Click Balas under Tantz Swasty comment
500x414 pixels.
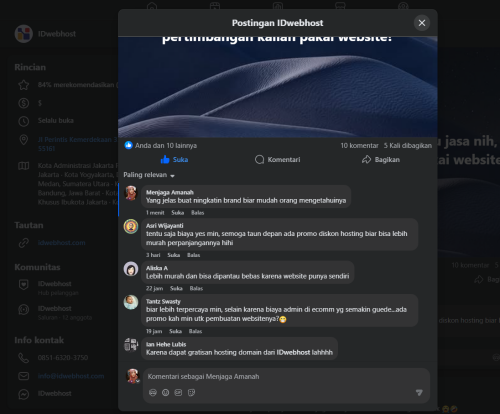click(195, 331)
